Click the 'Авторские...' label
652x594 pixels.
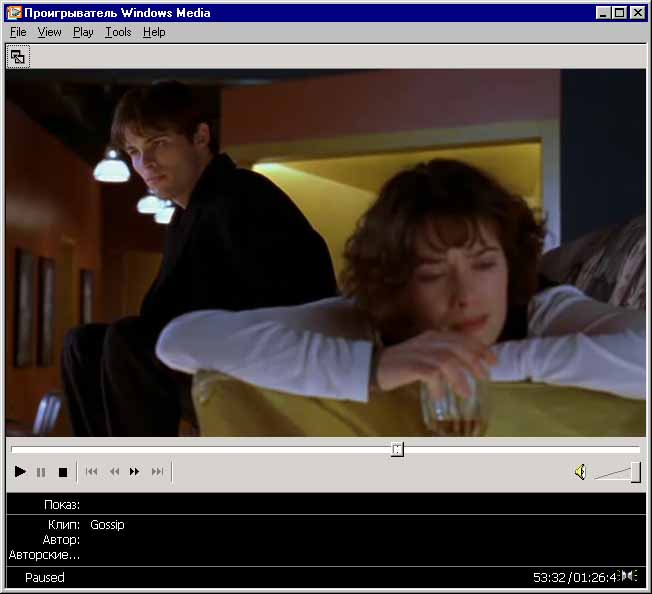pos(44,555)
